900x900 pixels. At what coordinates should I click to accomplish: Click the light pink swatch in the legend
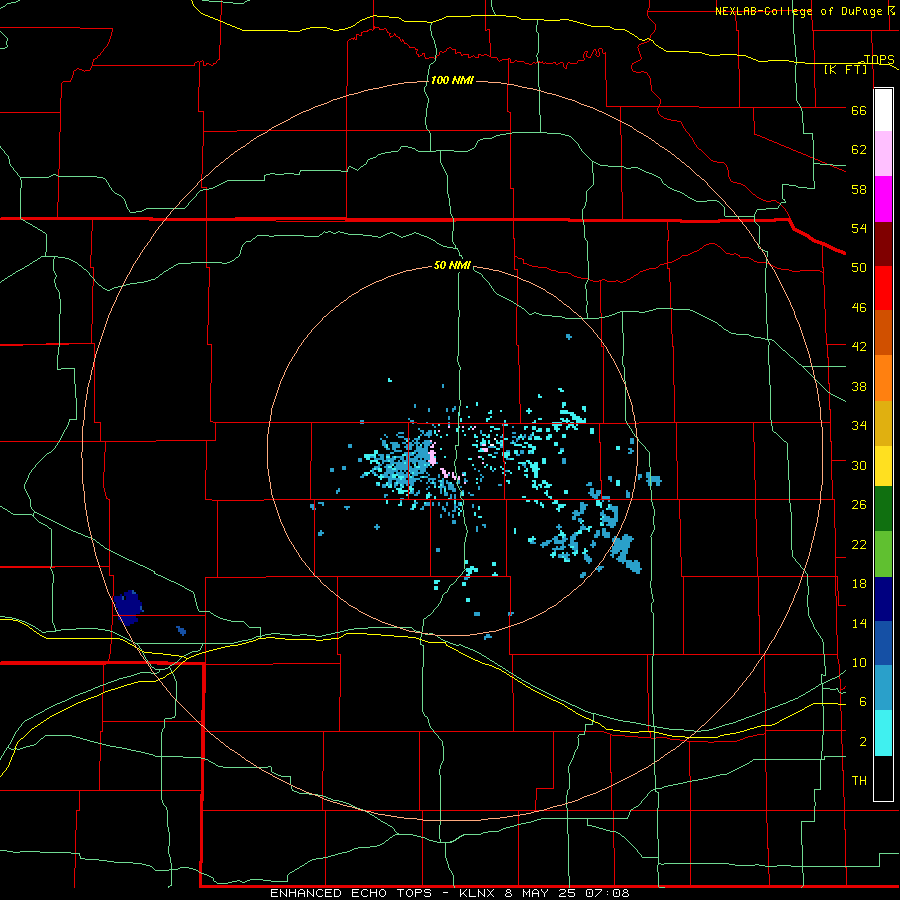point(883,154)
